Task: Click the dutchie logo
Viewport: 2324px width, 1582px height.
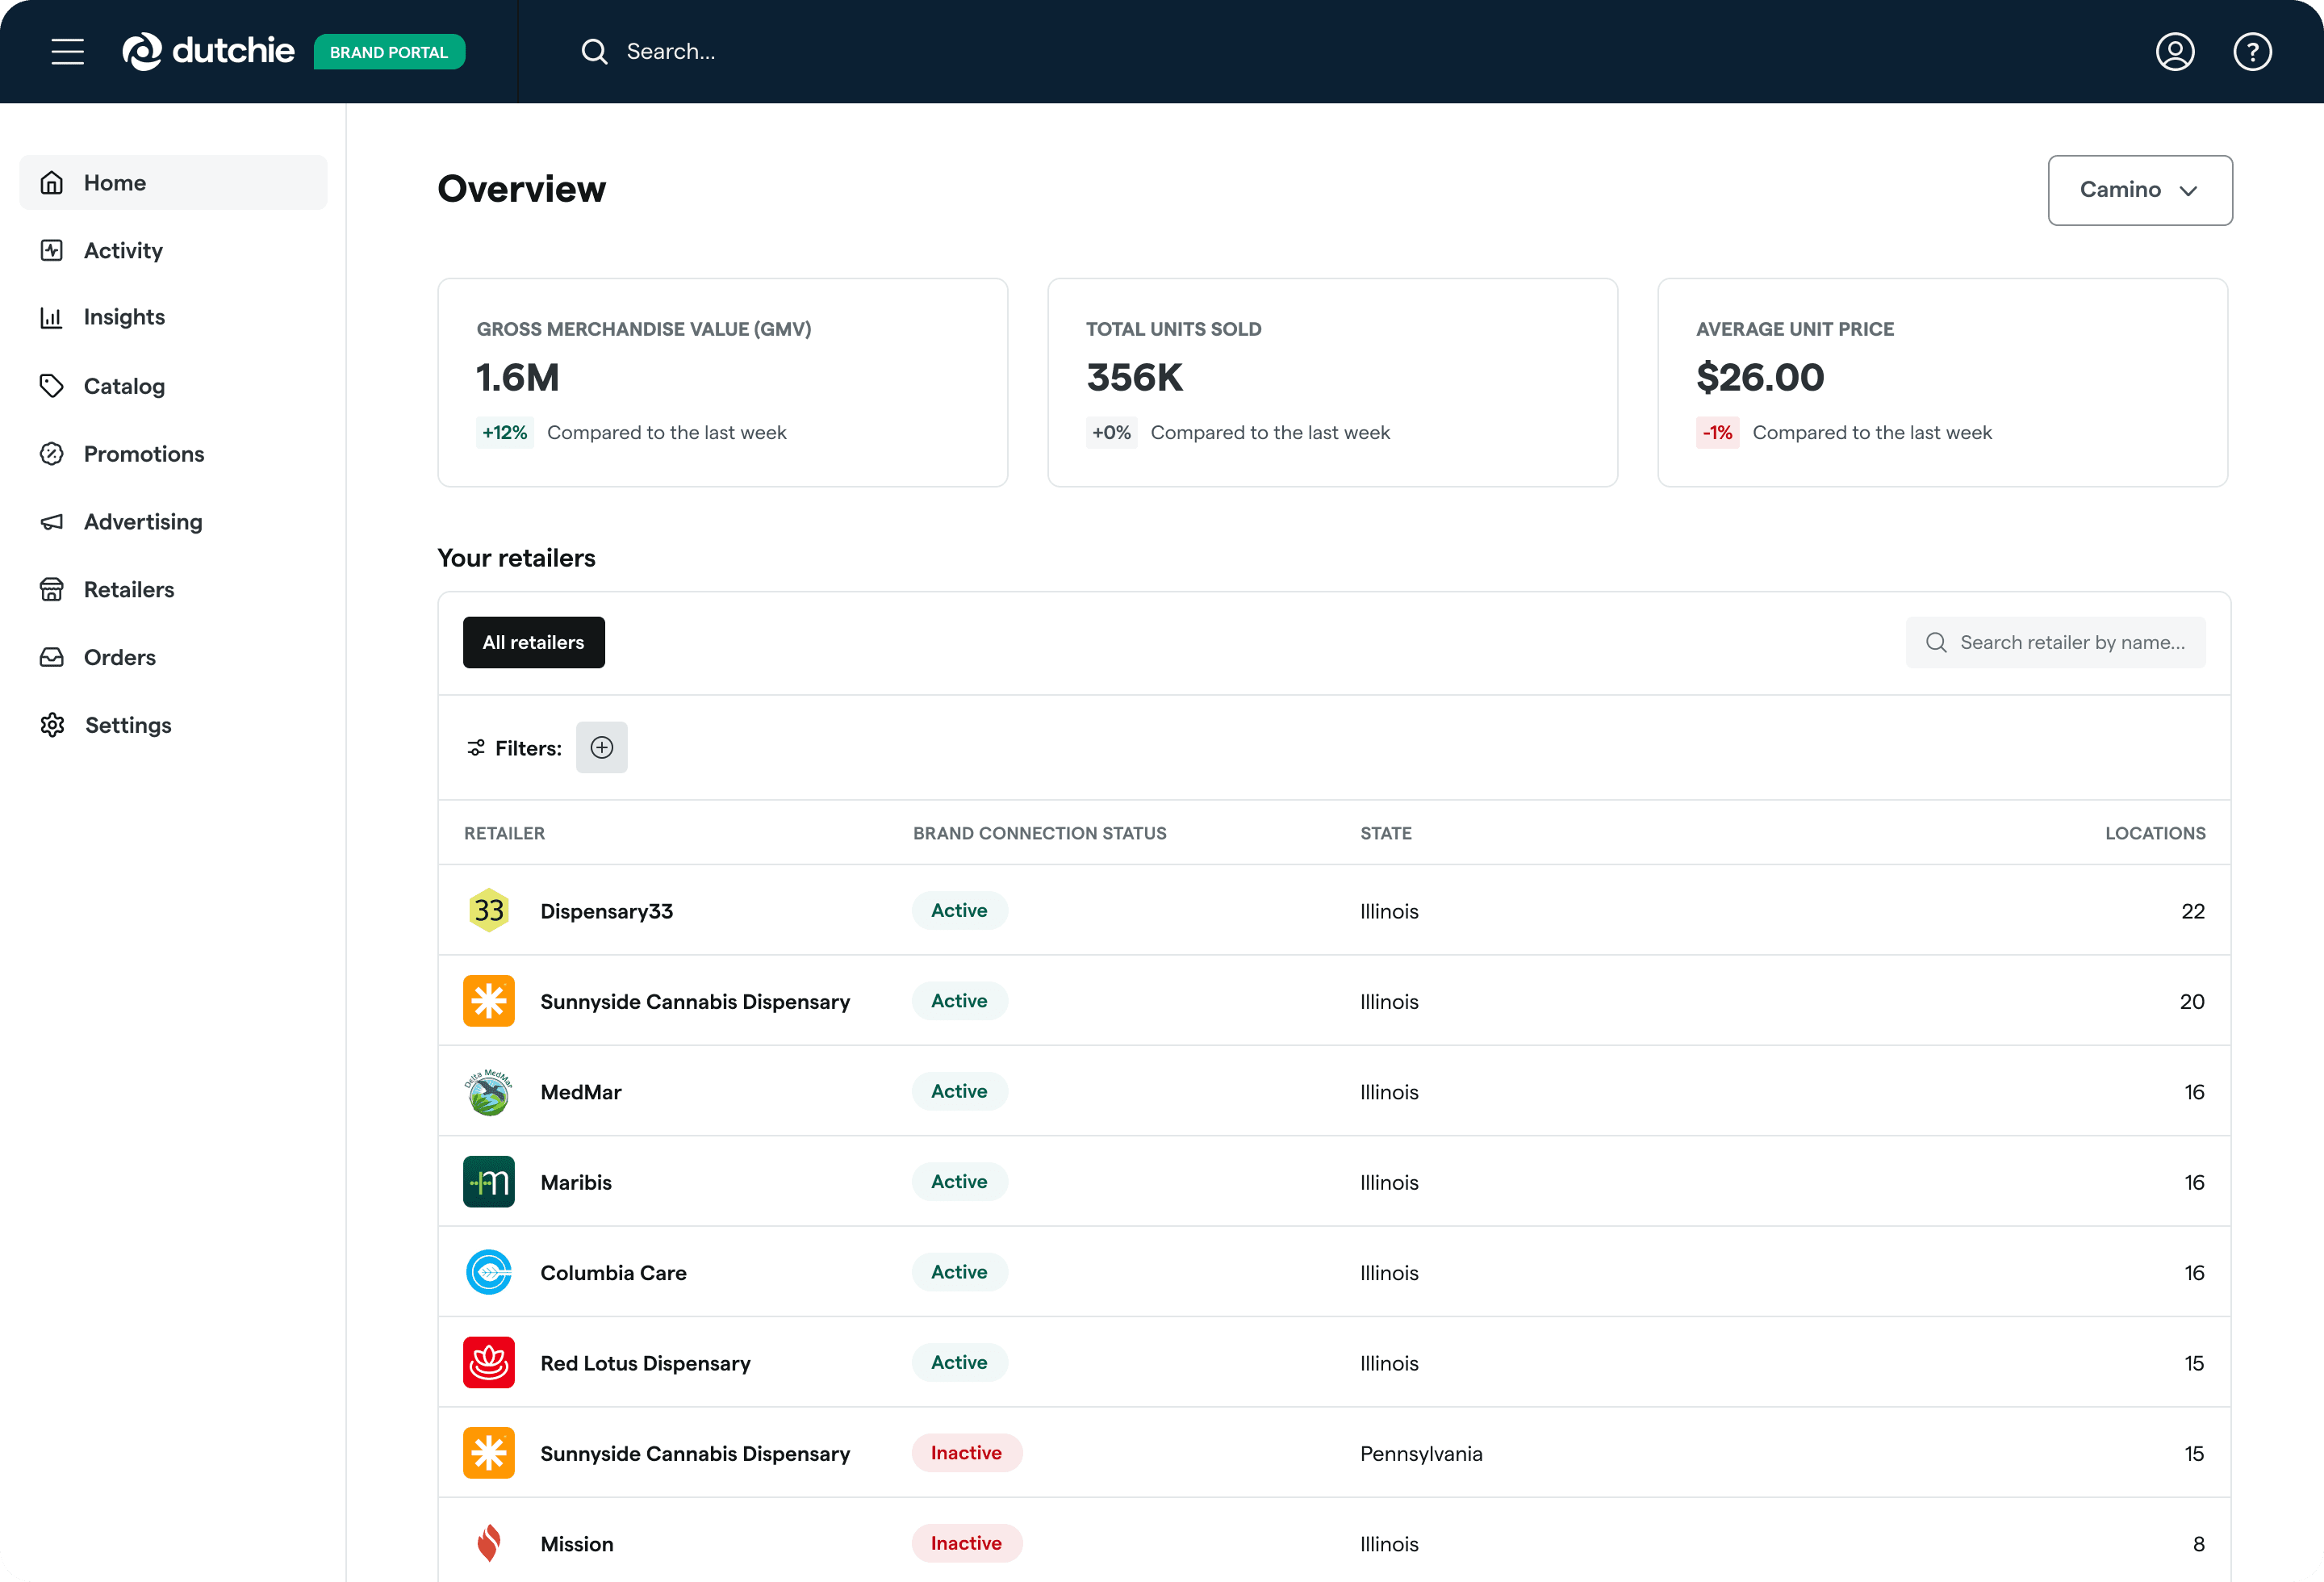Action: pyautogui.click(x=208, y=51)
